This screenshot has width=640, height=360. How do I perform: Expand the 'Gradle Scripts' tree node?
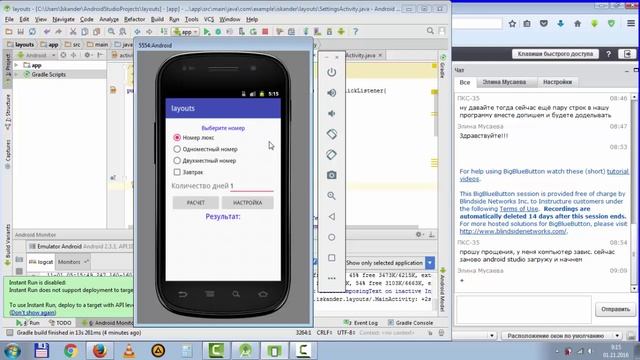coord(16,74)
